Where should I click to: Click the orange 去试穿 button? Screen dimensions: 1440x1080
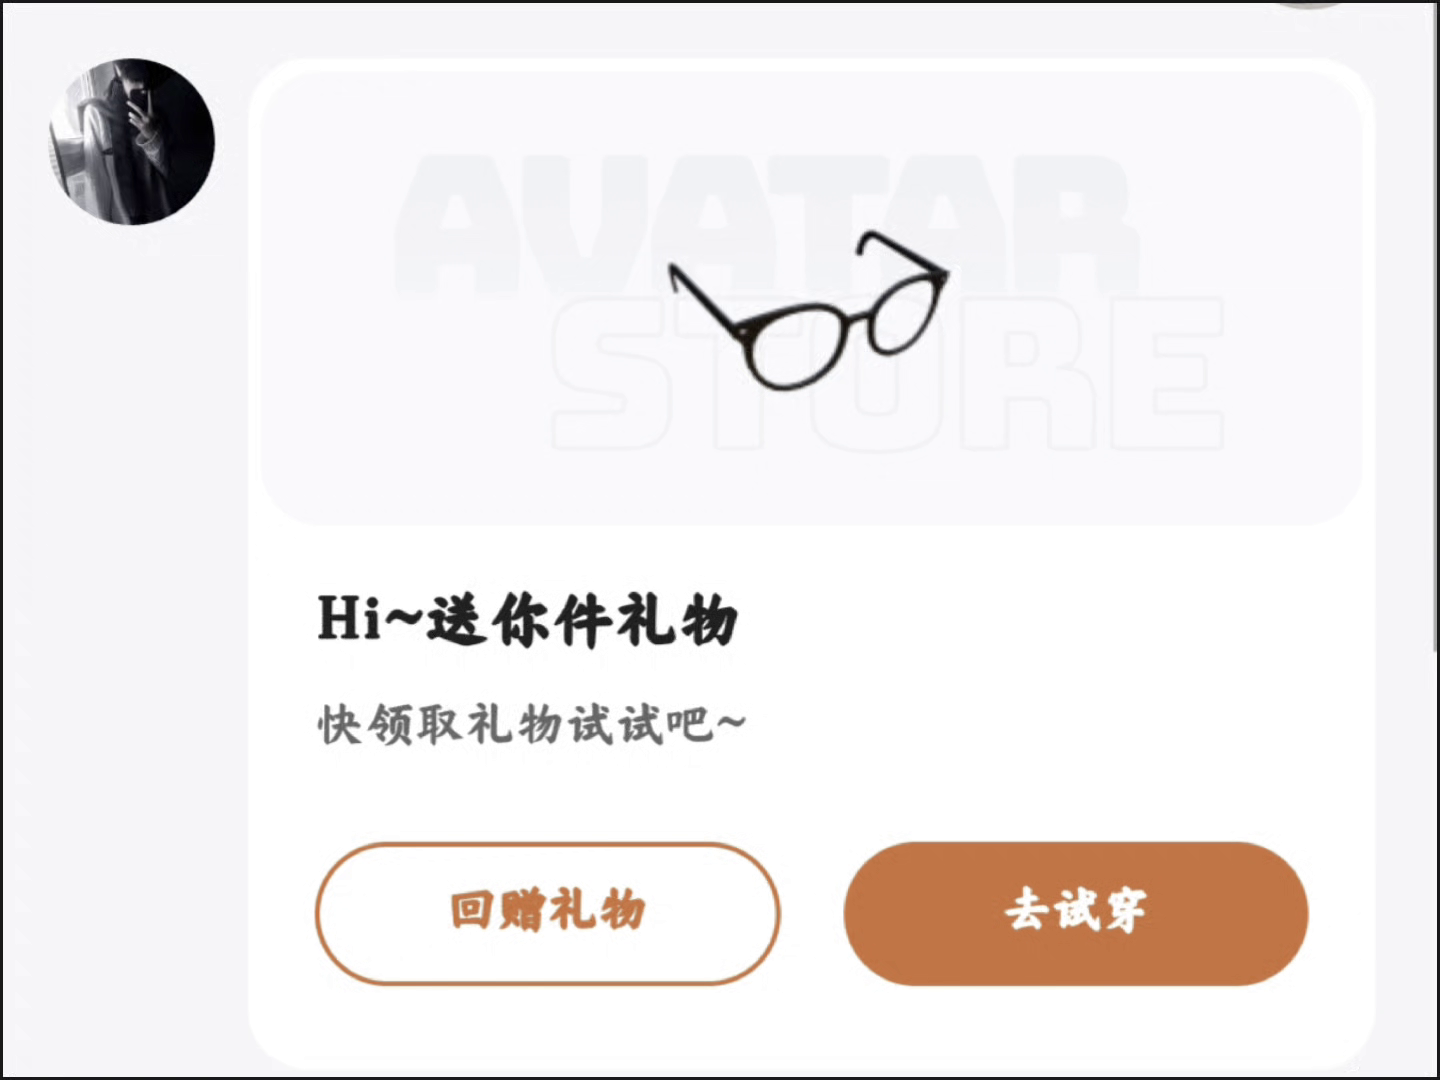(x=1076, y=913)
